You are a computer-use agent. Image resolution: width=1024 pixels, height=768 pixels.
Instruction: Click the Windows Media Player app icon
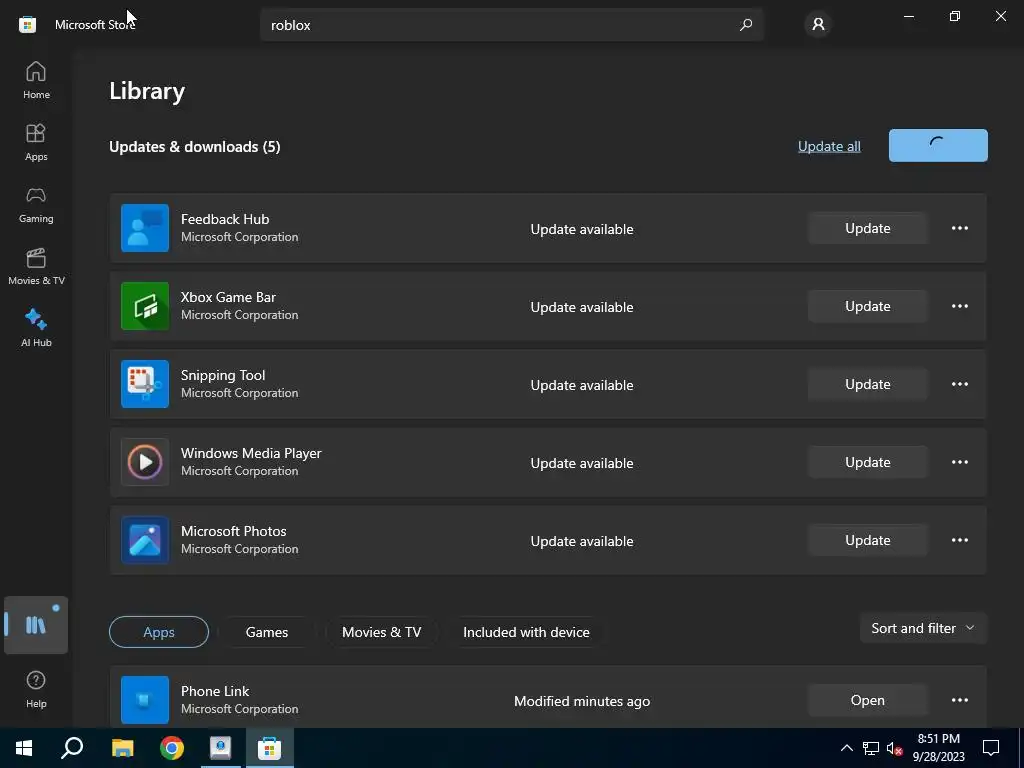(145, 462)
